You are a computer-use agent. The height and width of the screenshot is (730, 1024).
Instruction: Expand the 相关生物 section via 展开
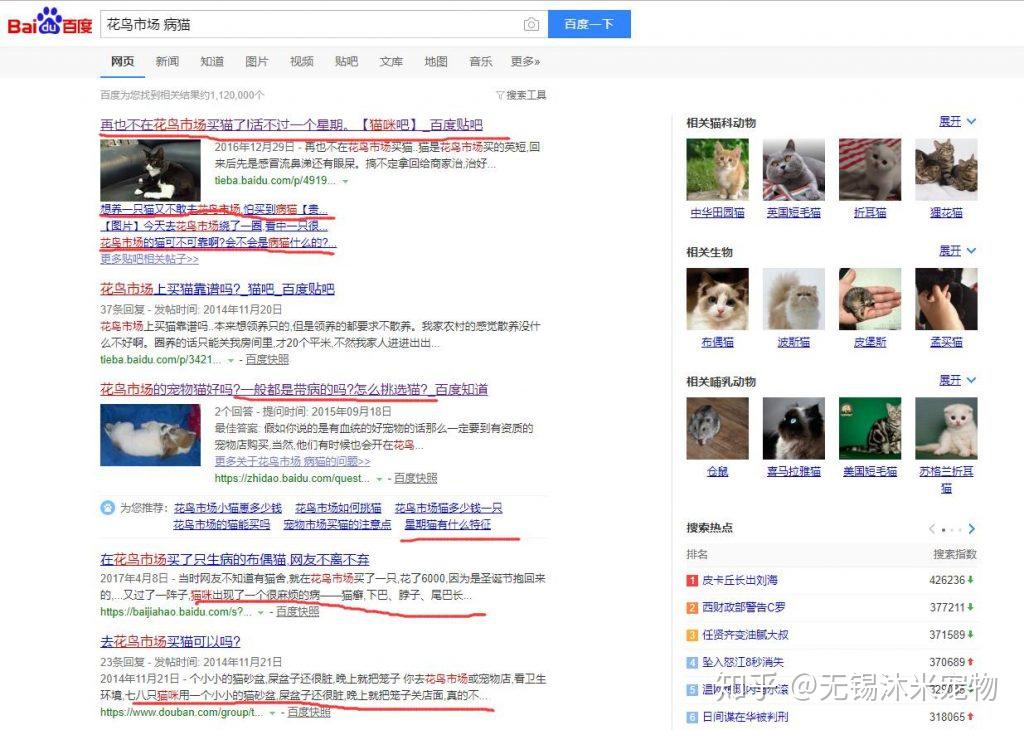point(950,252)
